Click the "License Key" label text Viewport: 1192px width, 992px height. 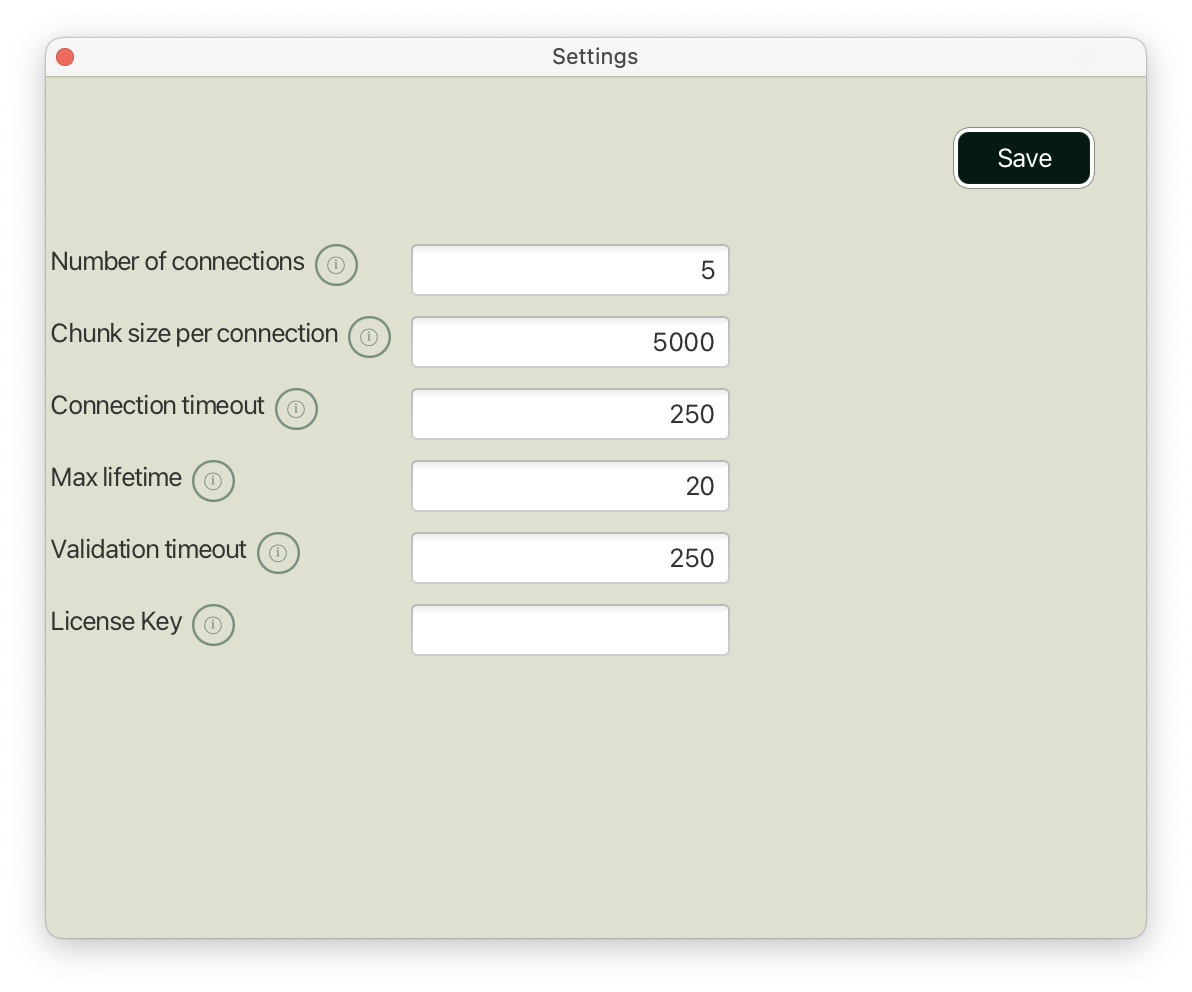coord(116,622)
